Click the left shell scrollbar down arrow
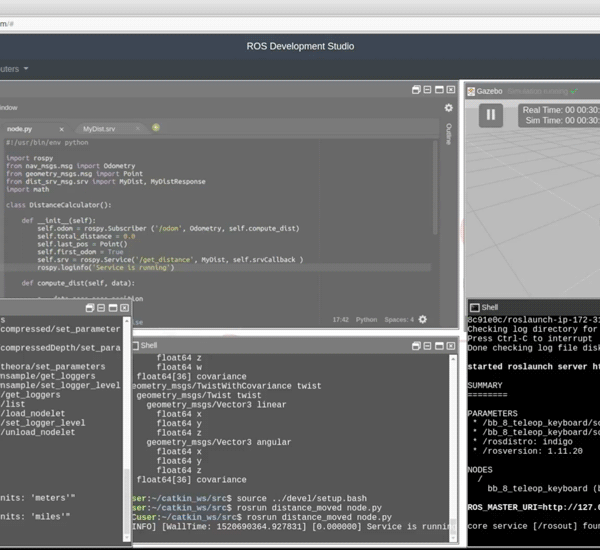The image size is (600, 550). (x=127, y=538)
